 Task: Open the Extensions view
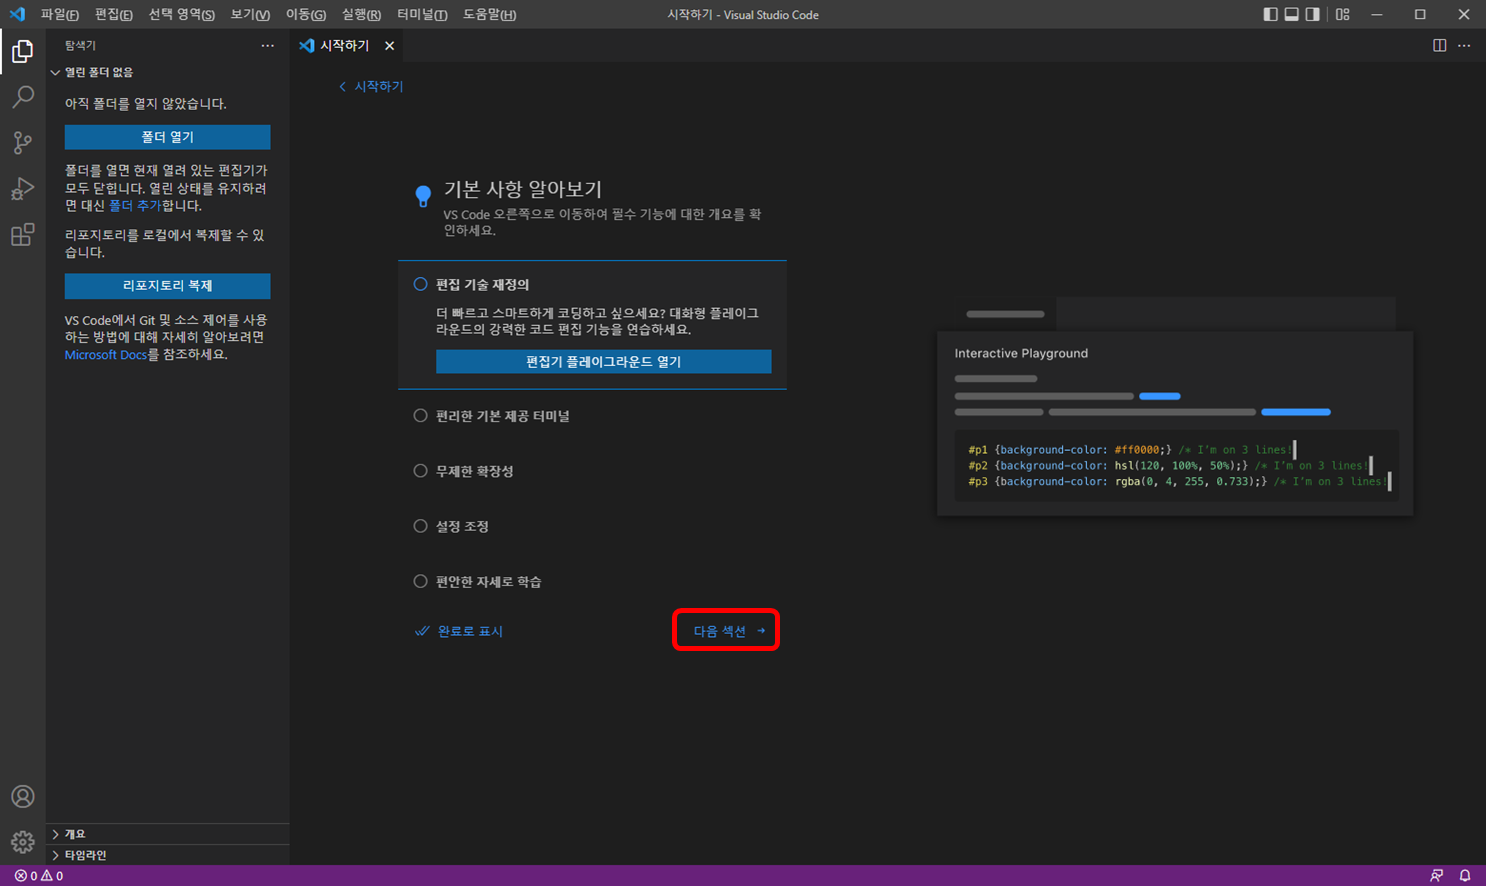pos(22,235)
